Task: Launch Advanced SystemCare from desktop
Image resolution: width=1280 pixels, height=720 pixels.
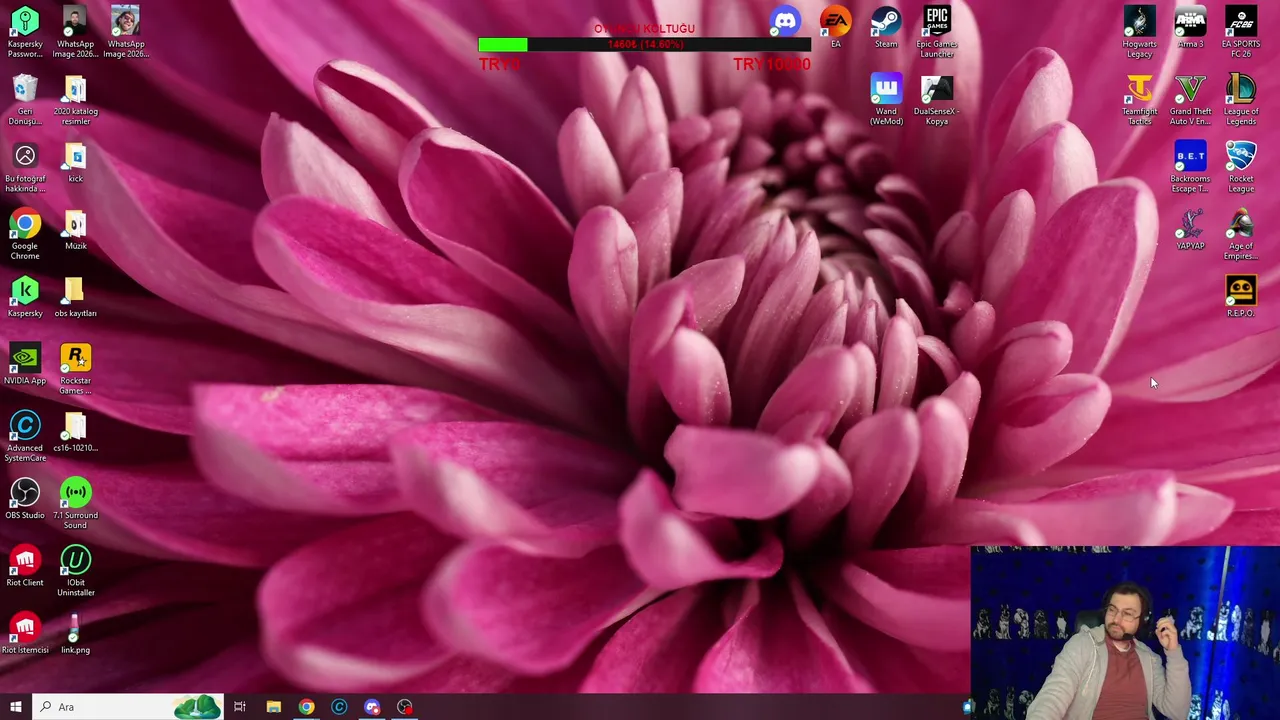Action: click(x=25, y=436)
